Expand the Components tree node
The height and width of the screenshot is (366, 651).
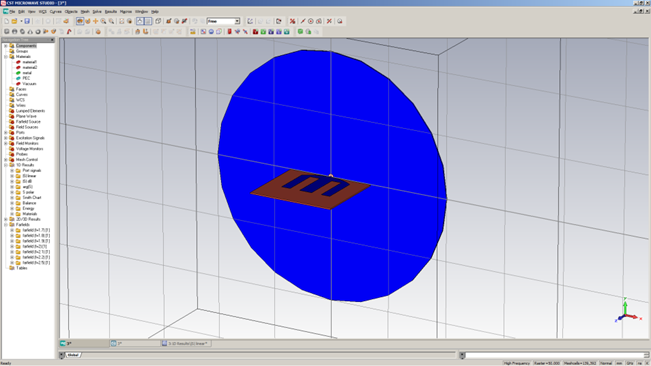pos(6,46)
